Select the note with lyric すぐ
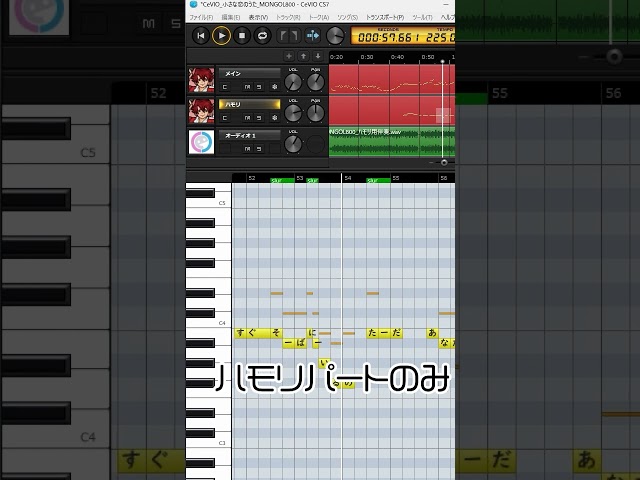The height and width of the screenshot is (480, 640). point(252,333)
